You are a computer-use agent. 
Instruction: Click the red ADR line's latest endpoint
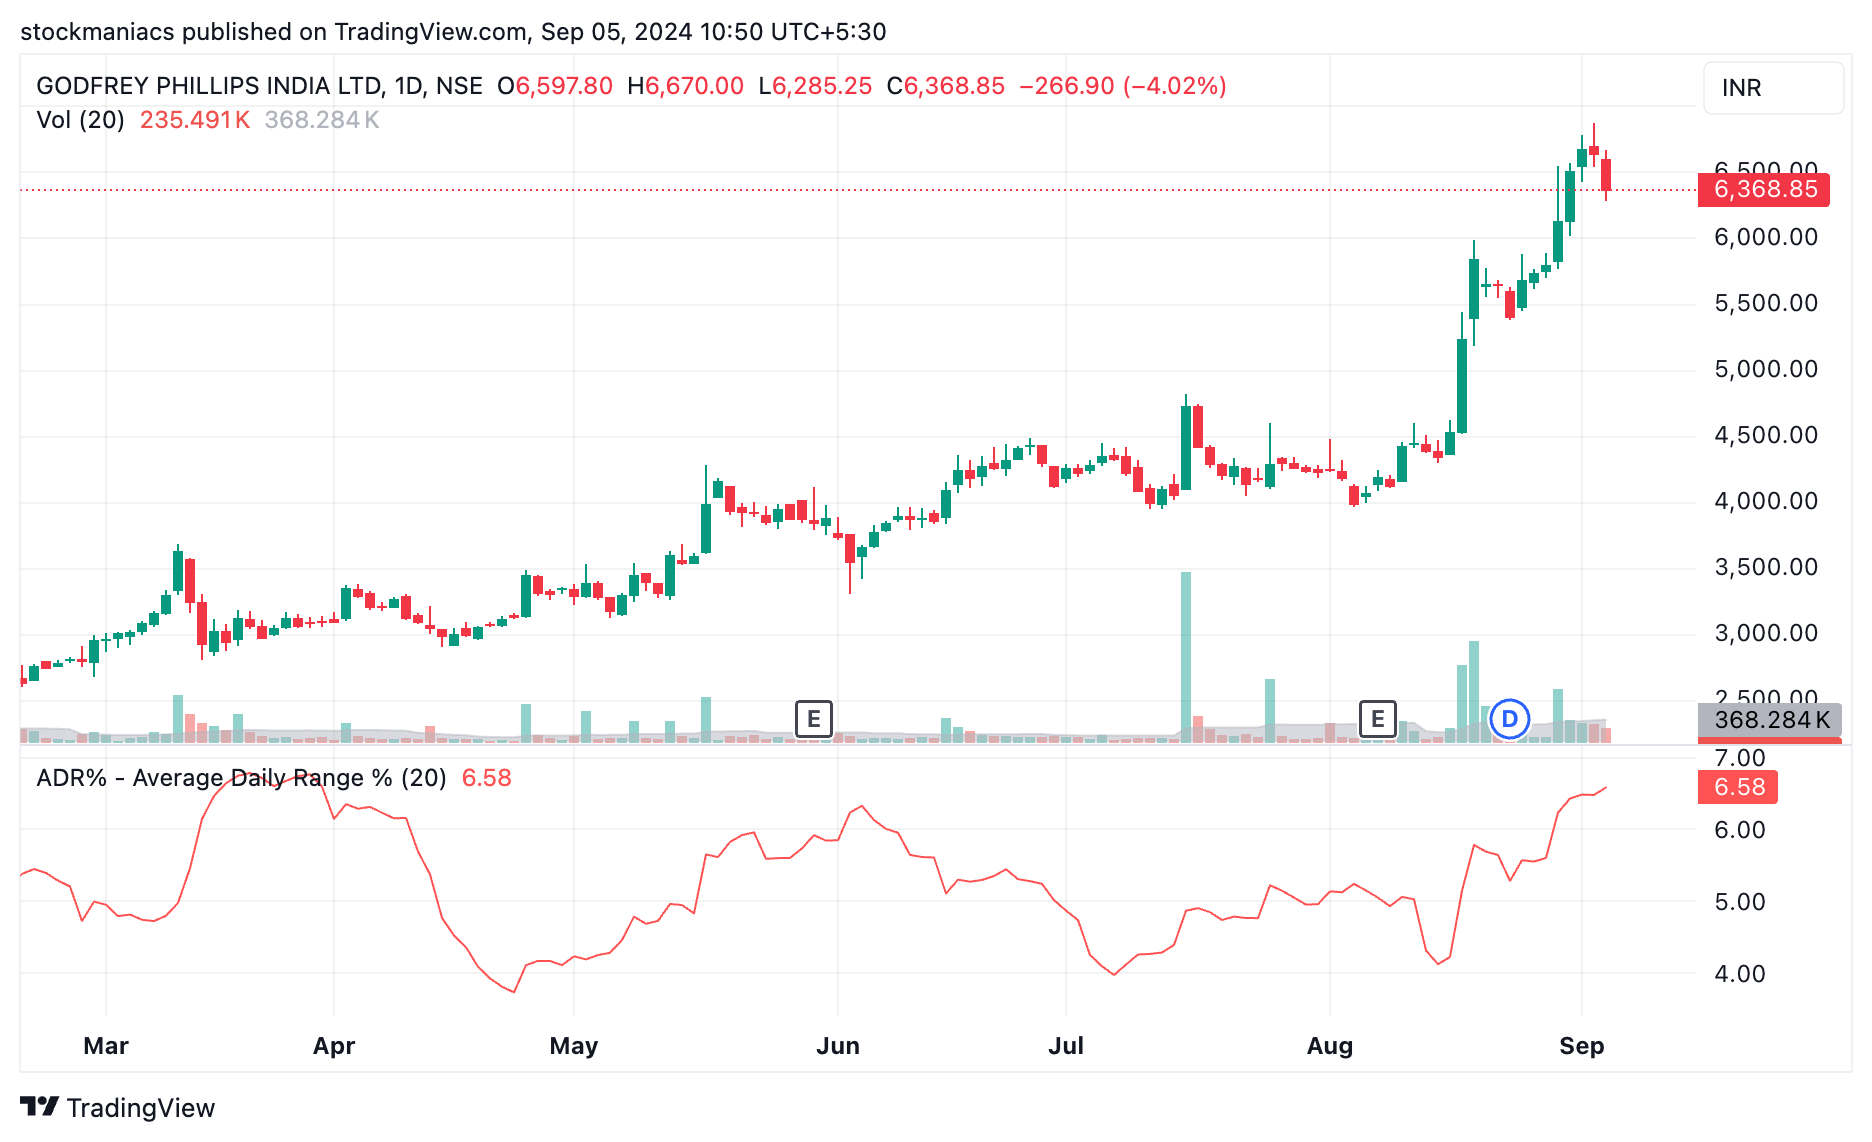click(x=1606, y=788)
